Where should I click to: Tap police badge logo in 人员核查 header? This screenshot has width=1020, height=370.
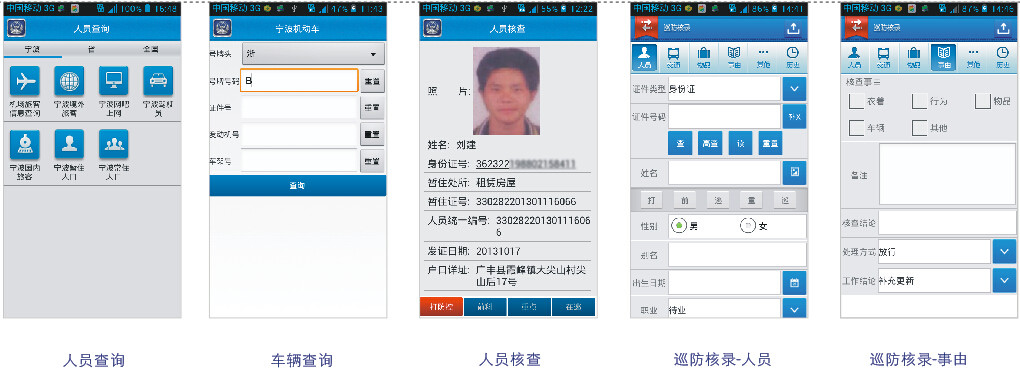click(432, 29)
